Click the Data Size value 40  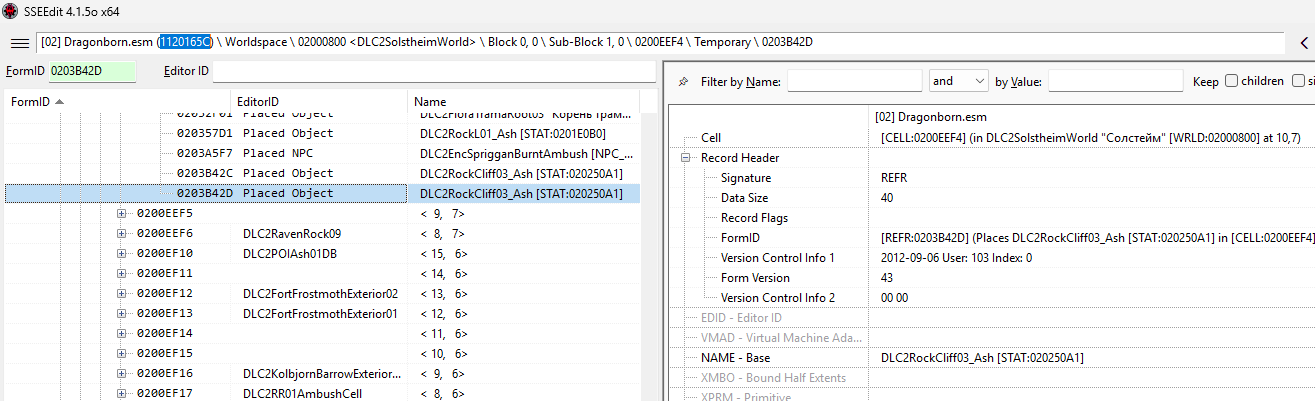[x=887, y=198]
